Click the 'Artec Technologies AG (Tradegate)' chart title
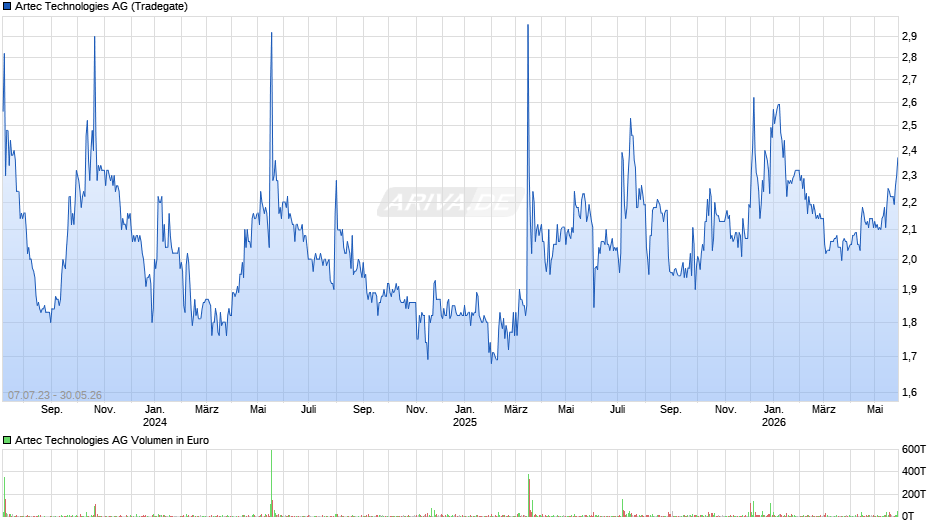This screenshot has width=940, height=526. click(101, 7)
